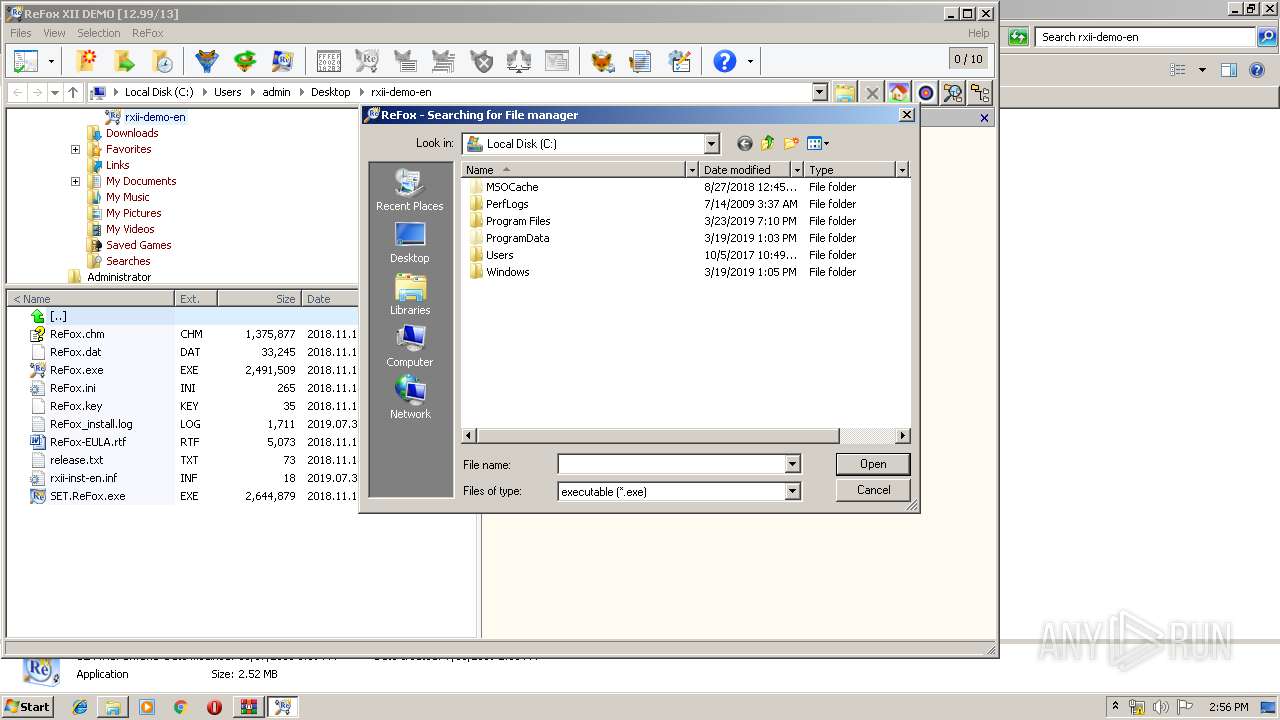Open Libraries in dialog sidebar

(409, 294)
